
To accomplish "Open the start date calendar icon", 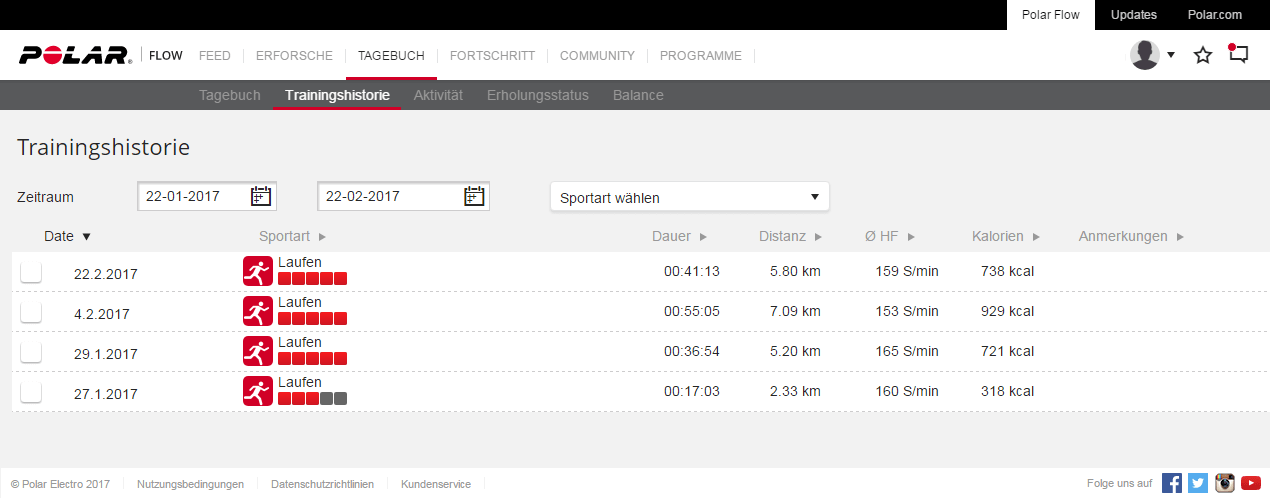I will pos(261,196).
